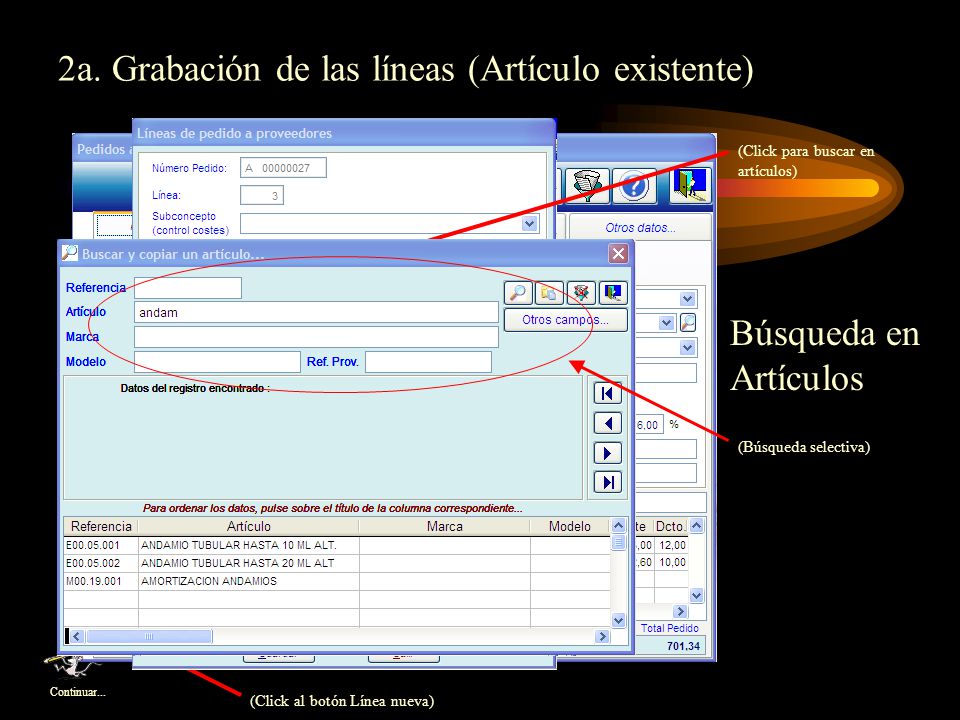Click the Artículo field containing andam
This screenshot has width=960, height=720.
(x=316, y=312)
